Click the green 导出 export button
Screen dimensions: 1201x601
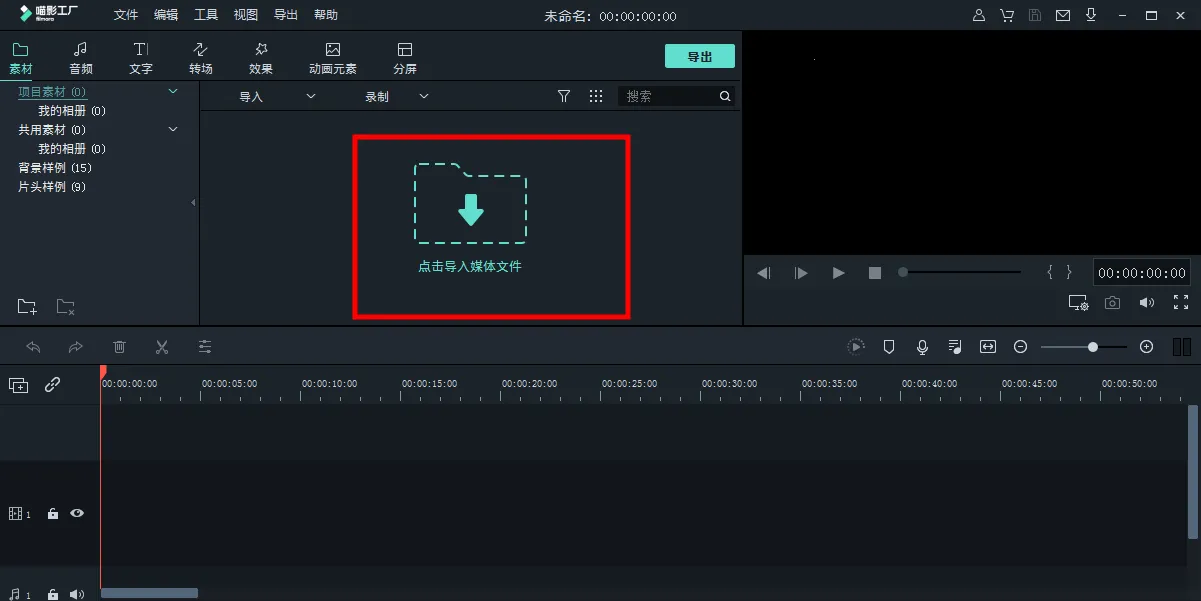(699, 57)
